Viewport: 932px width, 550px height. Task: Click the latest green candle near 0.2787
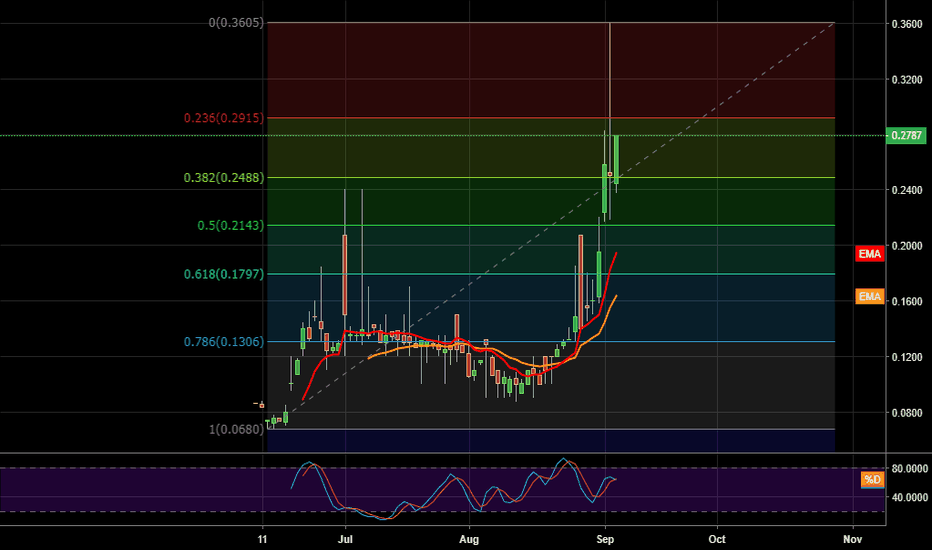click(x=616, y=159)
